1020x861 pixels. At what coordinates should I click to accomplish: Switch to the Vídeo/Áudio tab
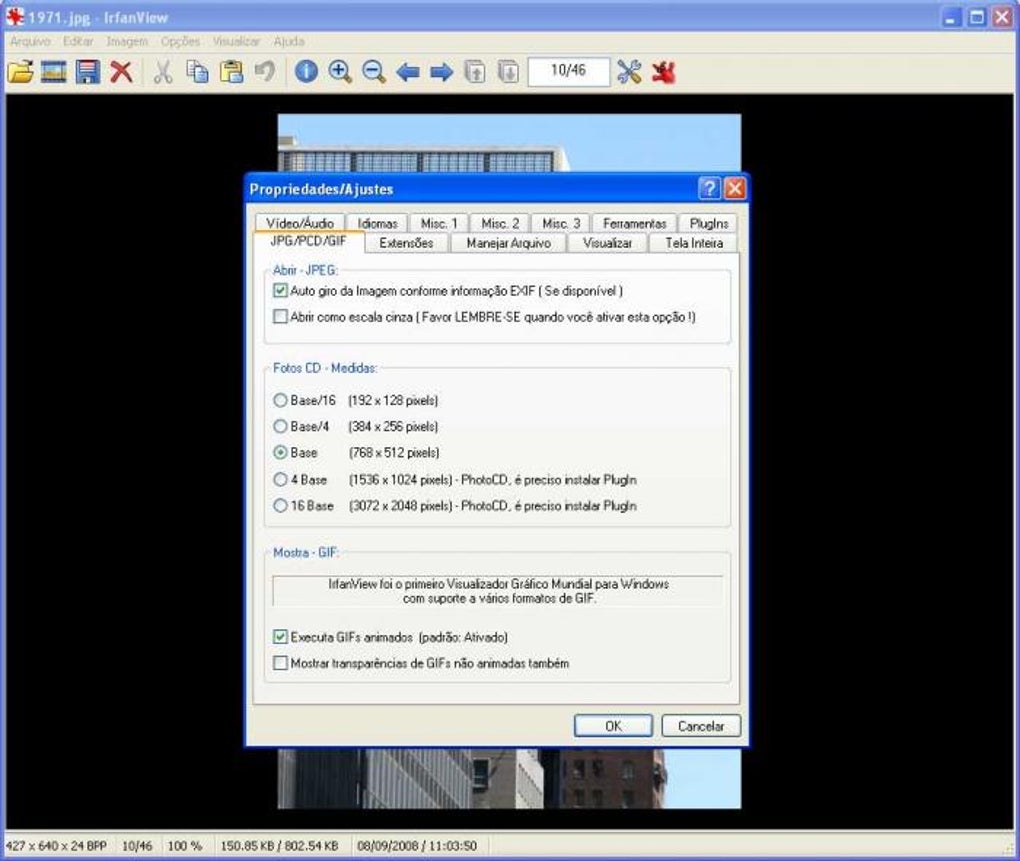click(300, 223)
